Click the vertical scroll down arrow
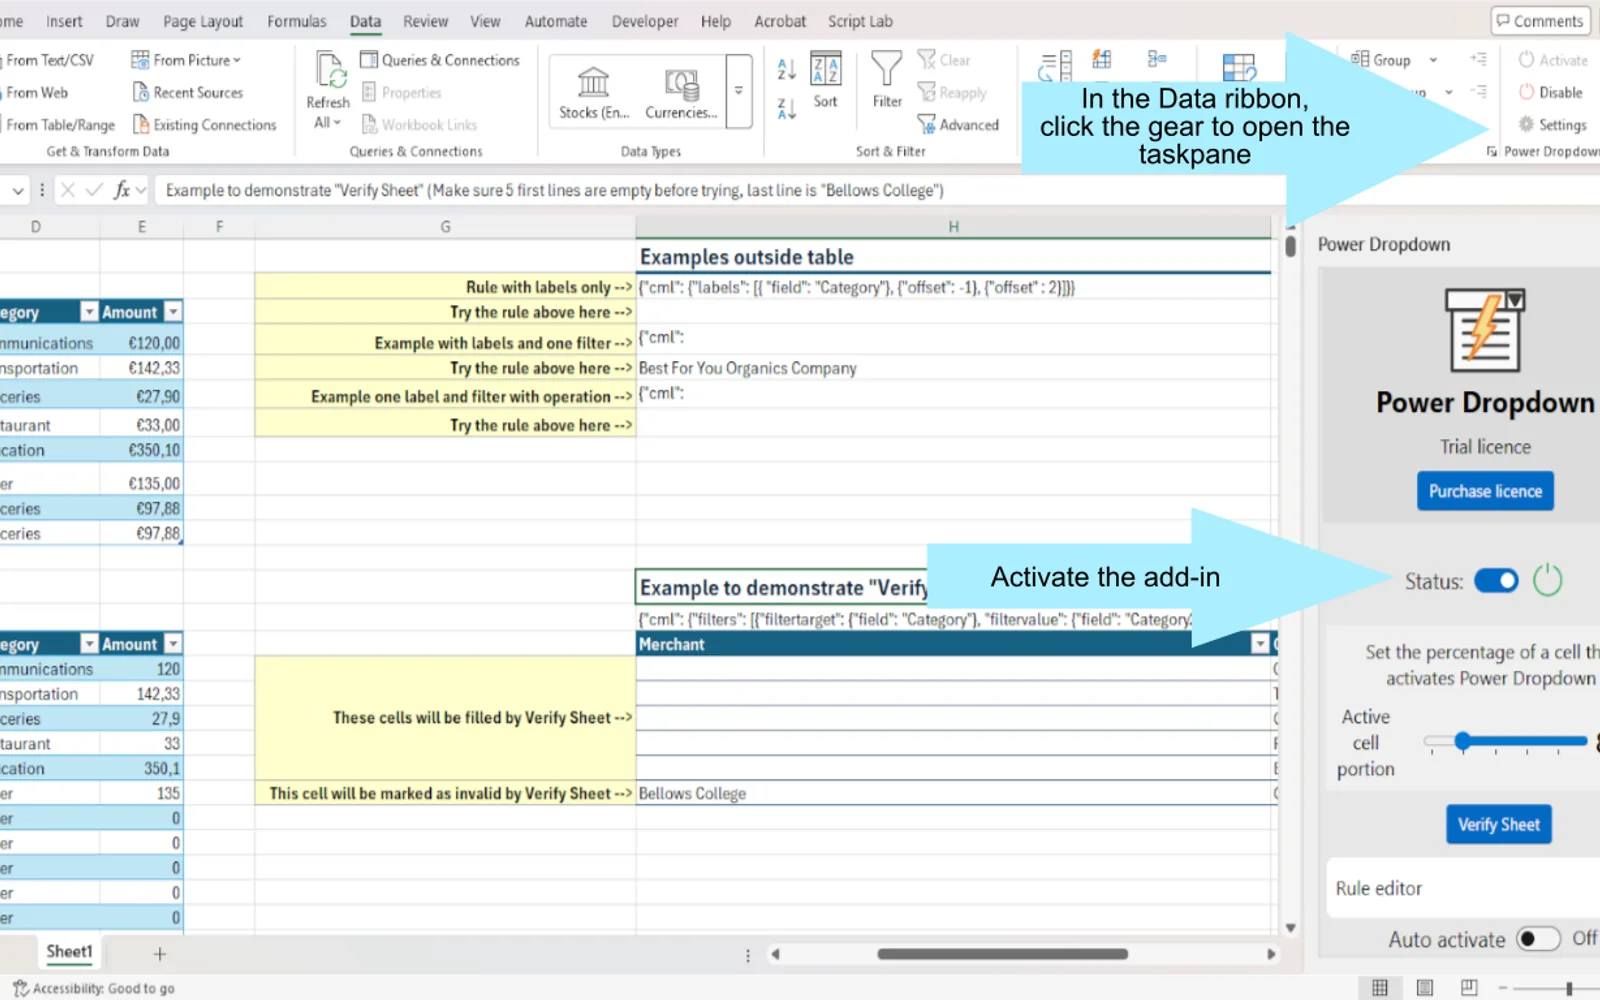Screen dimensions: 1600x1000 pyautogui.click(x=1290, y=928)
